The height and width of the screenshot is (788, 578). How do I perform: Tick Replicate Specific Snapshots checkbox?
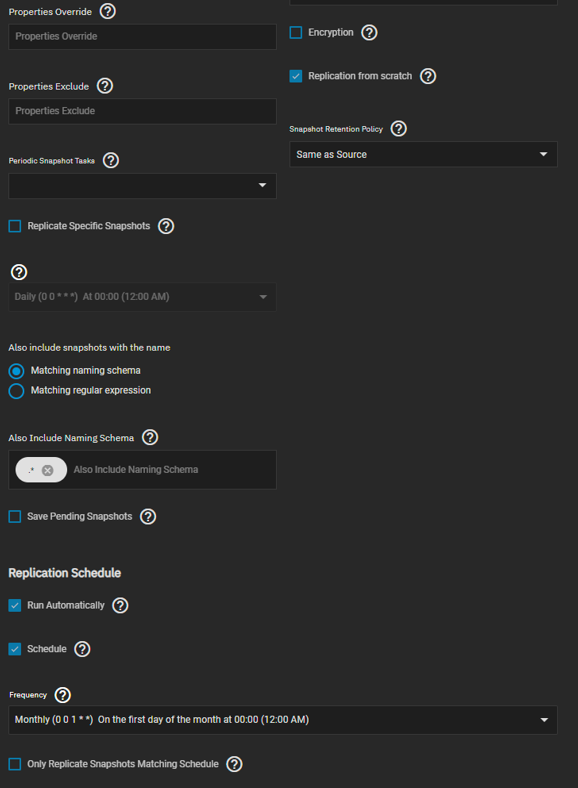[15, 226]
